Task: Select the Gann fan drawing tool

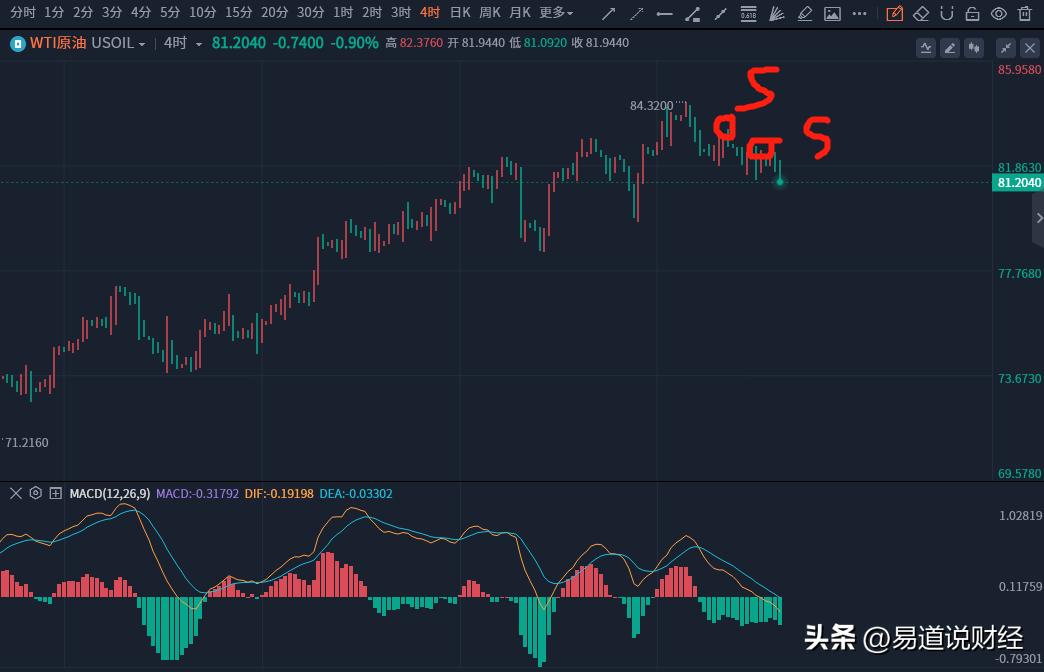Action: (x=778, y=12)
